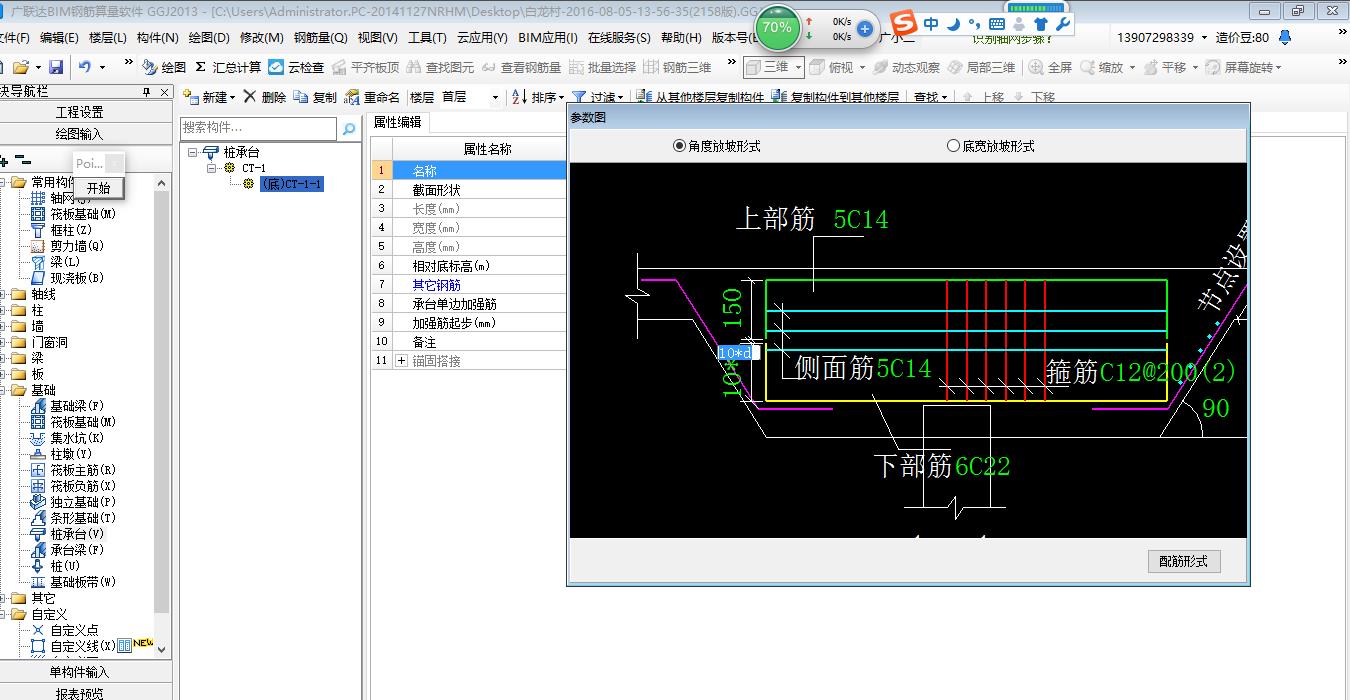1350x700 pixels.
Task: Click 删除 delete component button
Action: [265, 97]
